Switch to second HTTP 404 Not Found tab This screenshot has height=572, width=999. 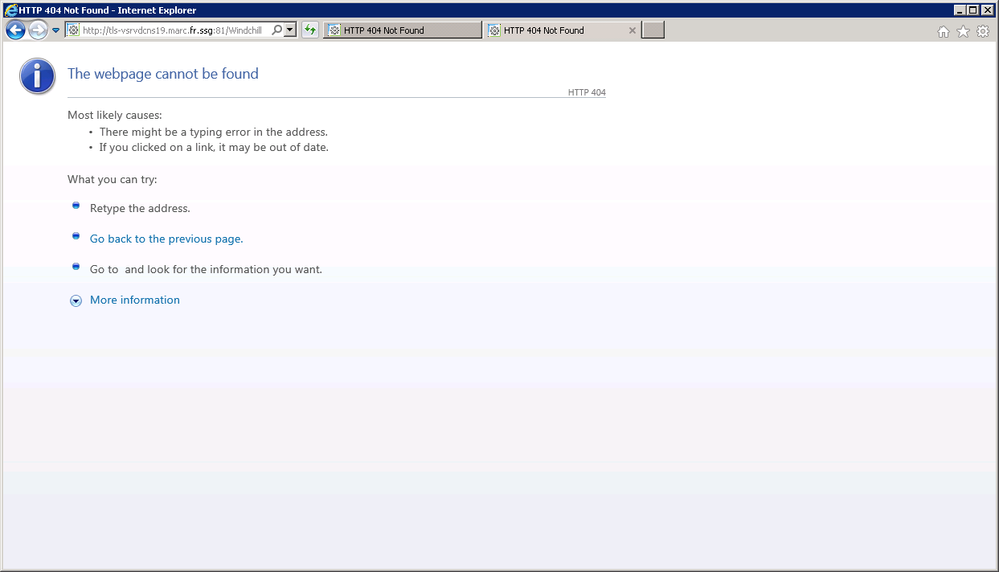tap(562, 30)
